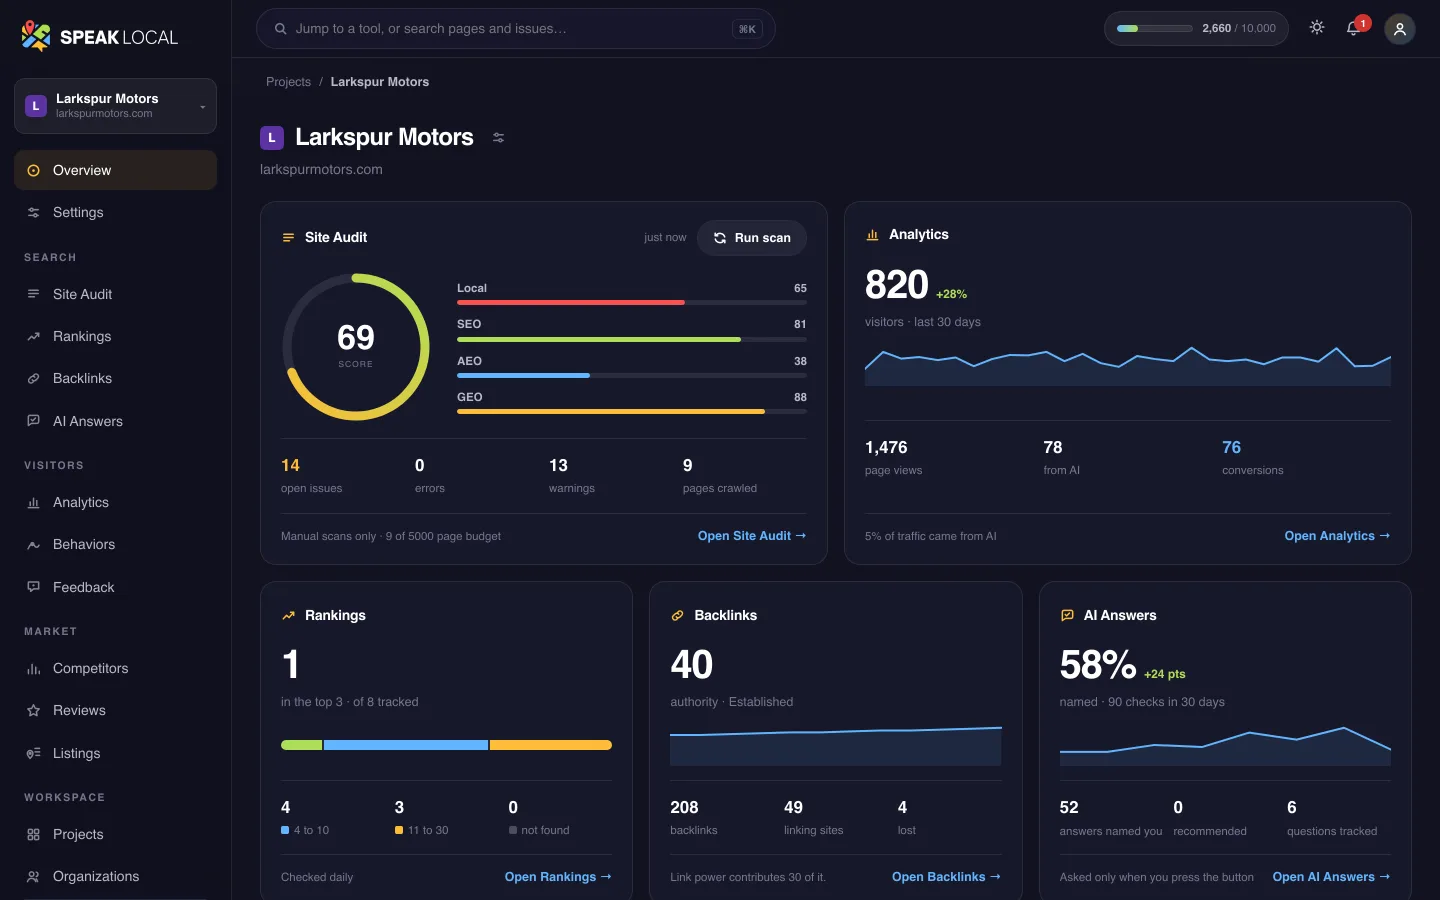The height and width of the screenshot is (900, 1440).
Task: Open Site Audit in sidebar
Action: click(x=115, y=294)
